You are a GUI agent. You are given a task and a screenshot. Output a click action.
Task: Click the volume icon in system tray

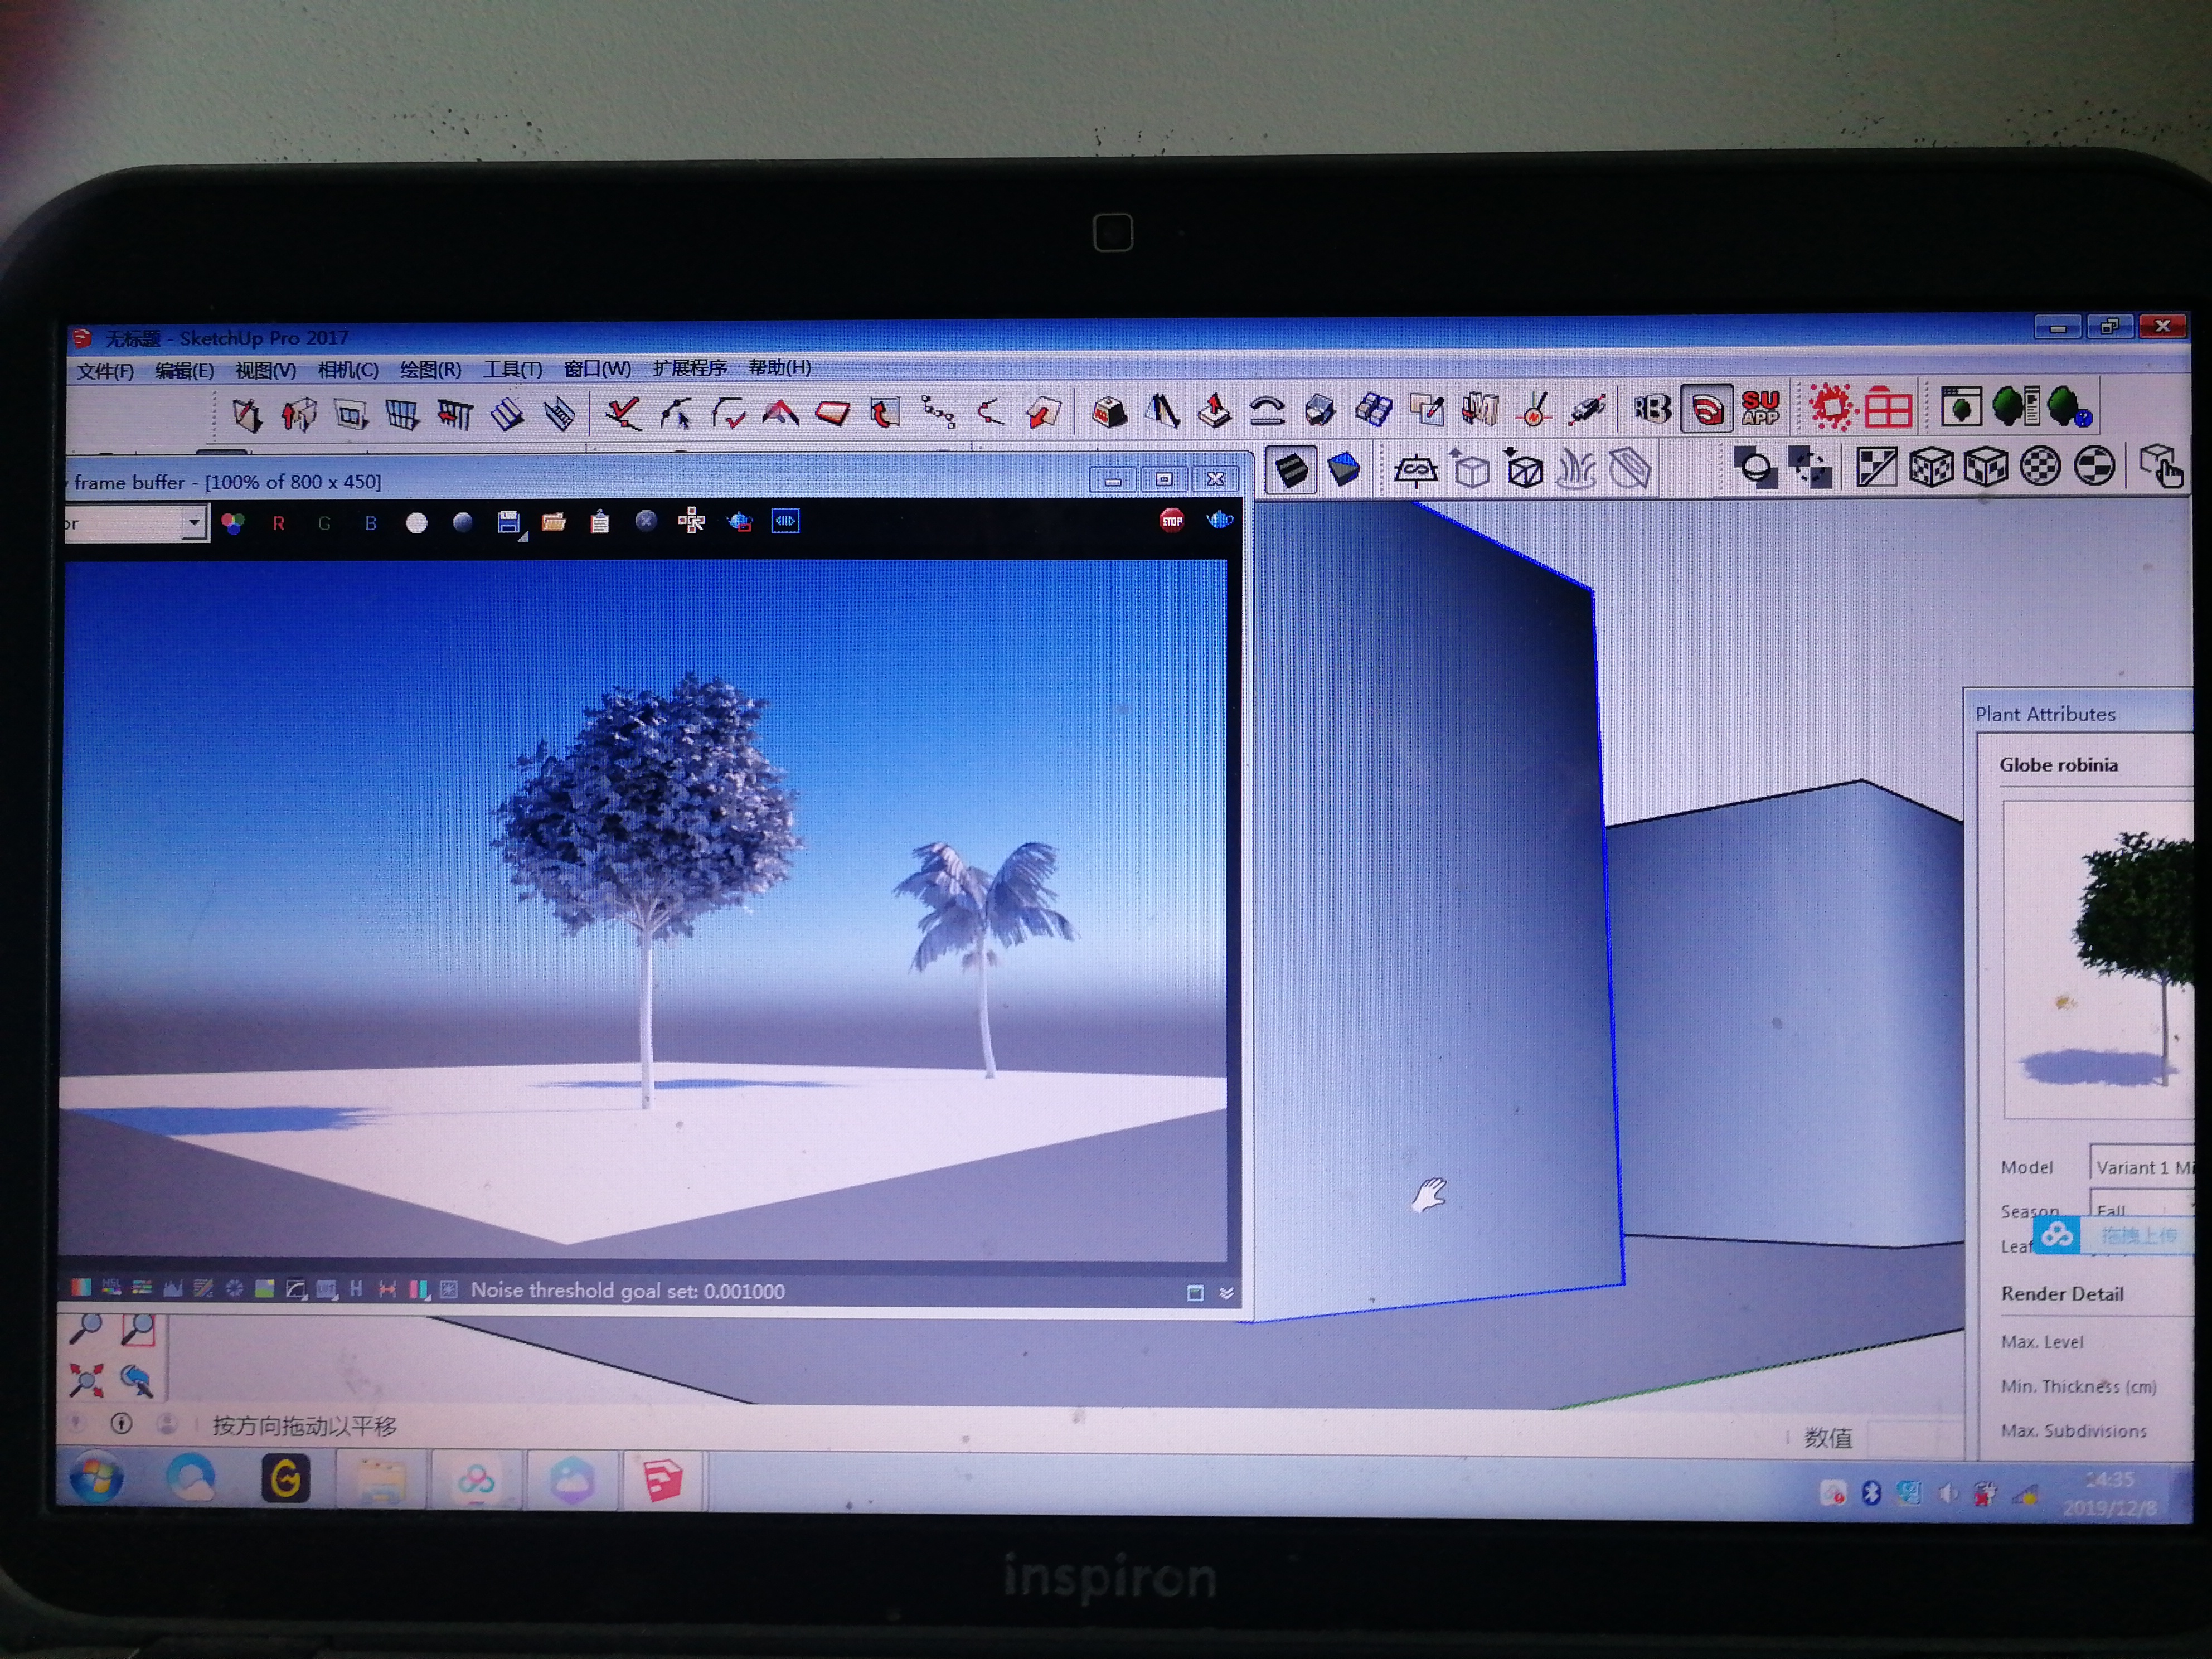point(1947,1493)
